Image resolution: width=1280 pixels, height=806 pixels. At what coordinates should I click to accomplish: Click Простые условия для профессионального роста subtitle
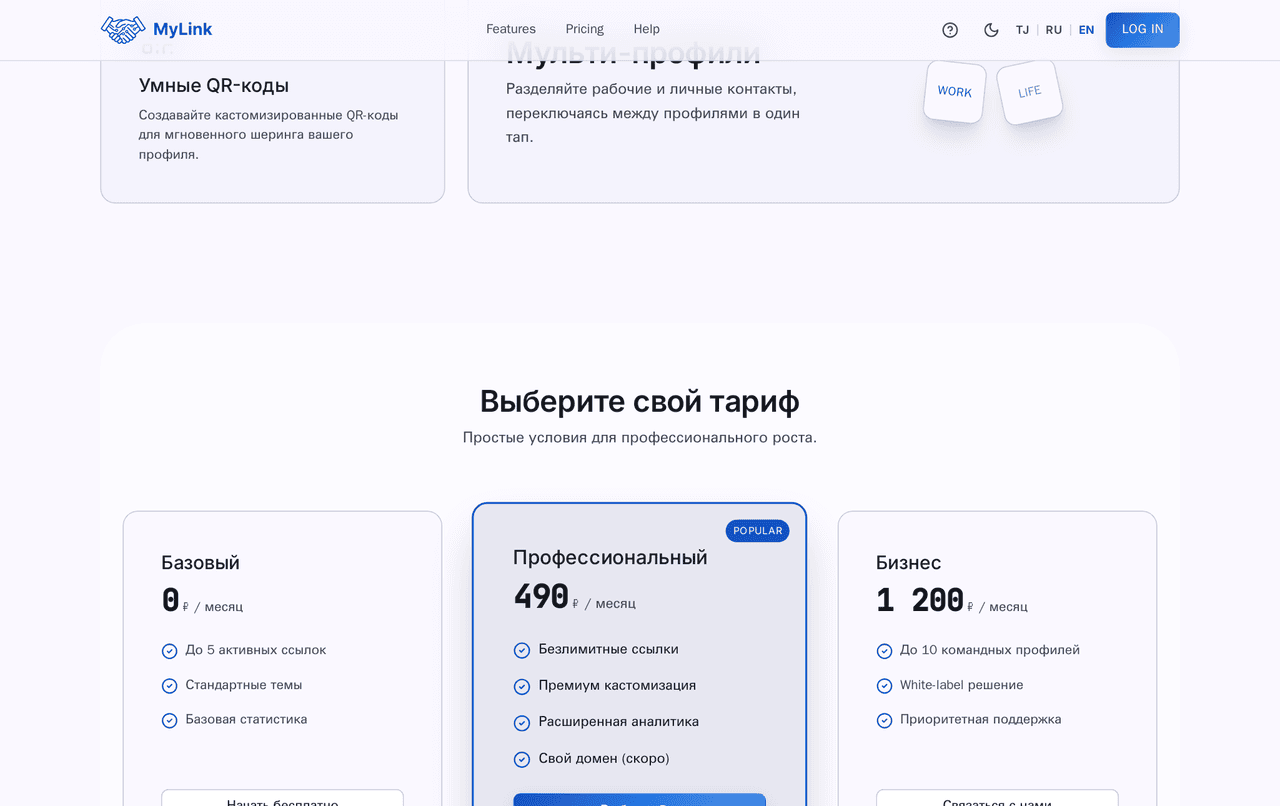[x=640, y=437]
